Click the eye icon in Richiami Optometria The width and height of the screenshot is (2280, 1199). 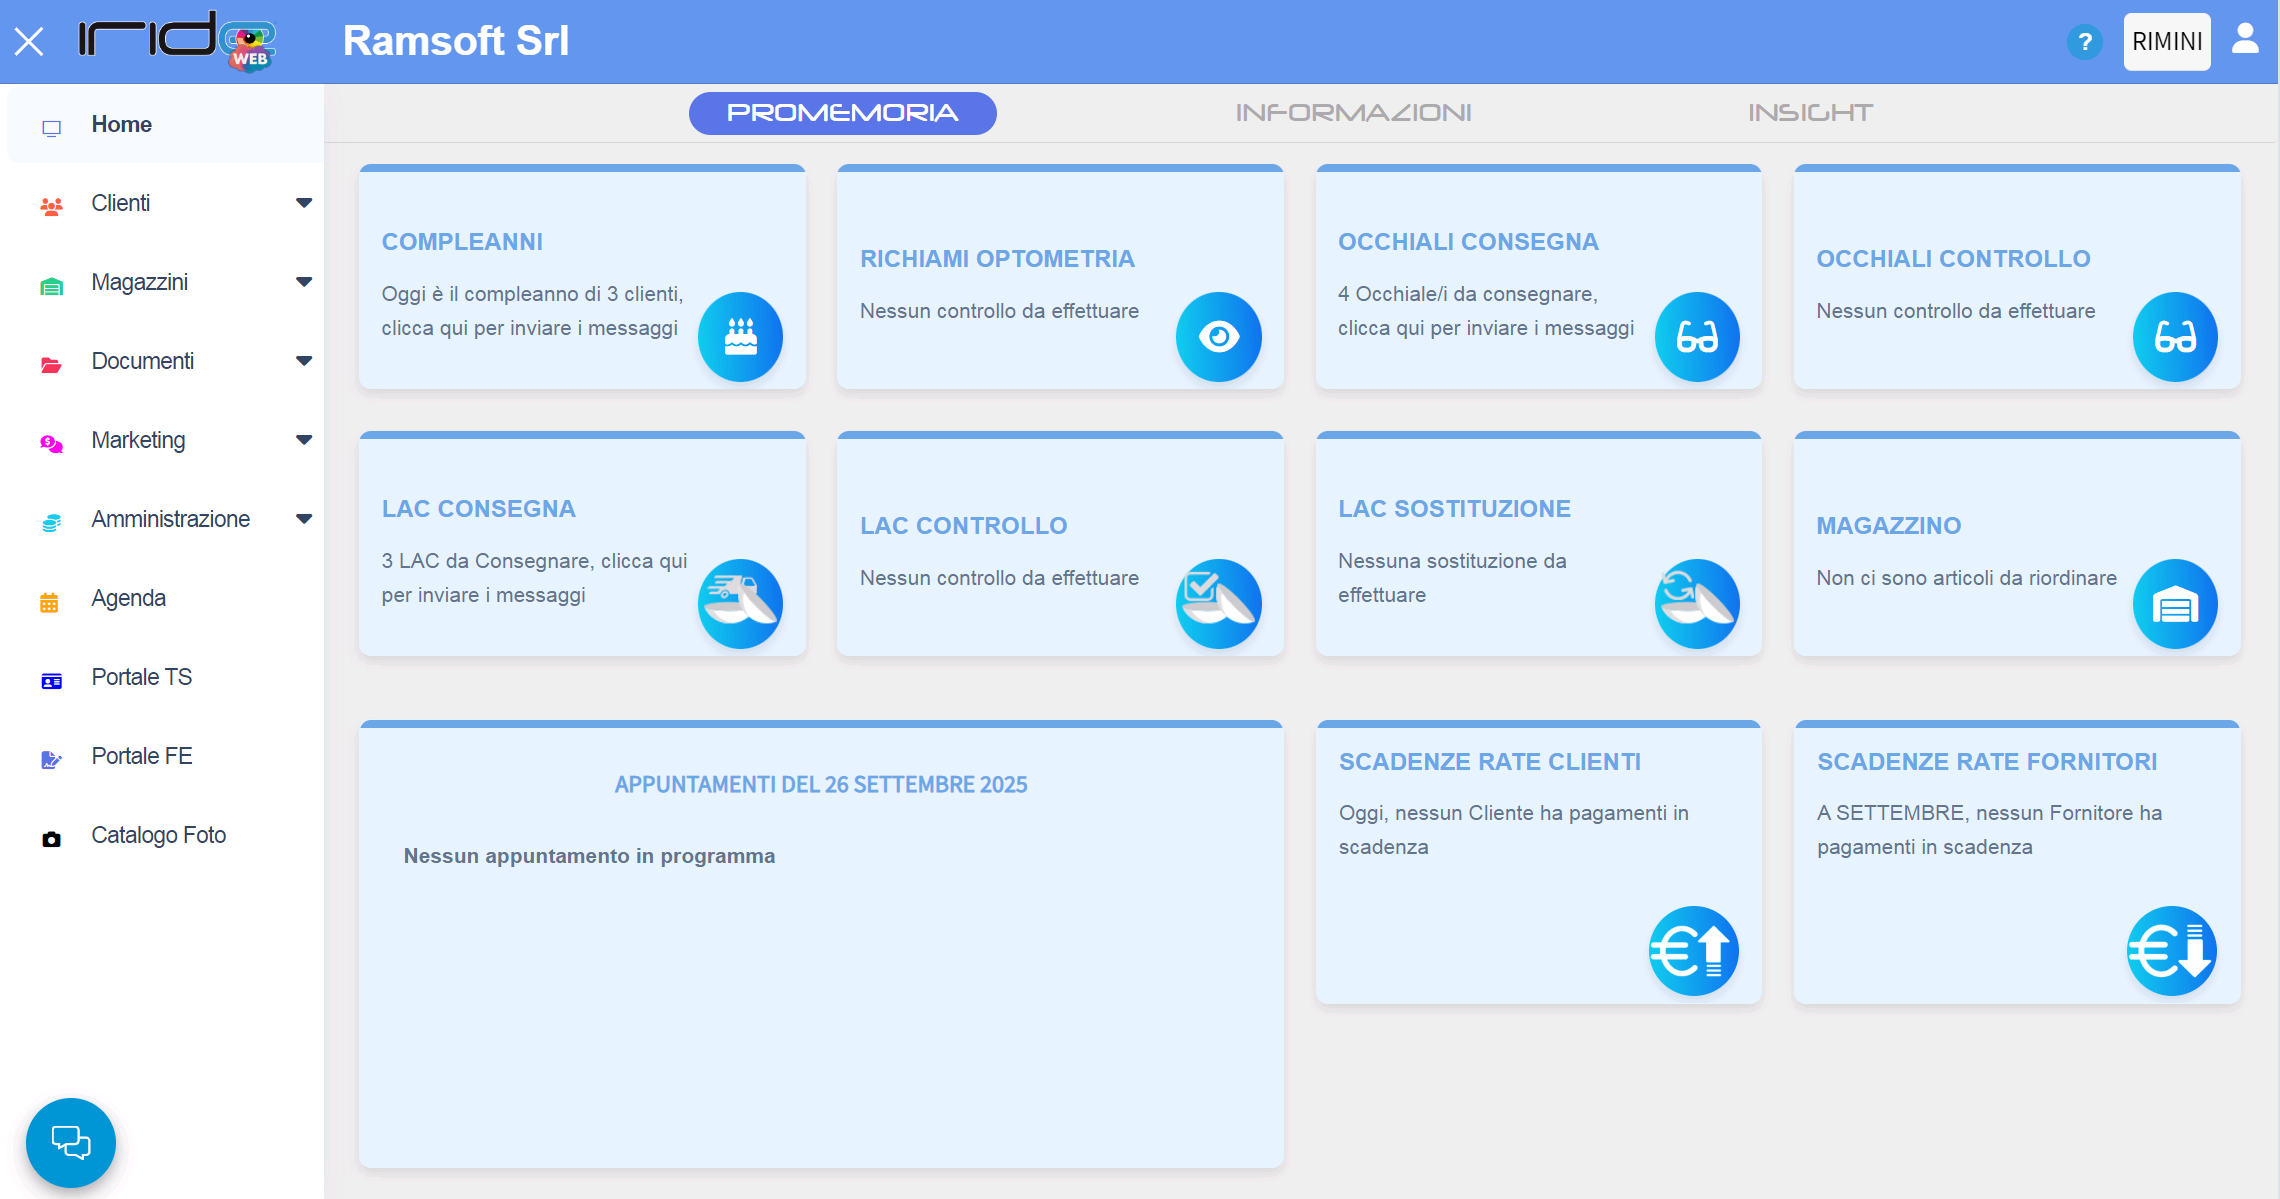coord(1218,337)
